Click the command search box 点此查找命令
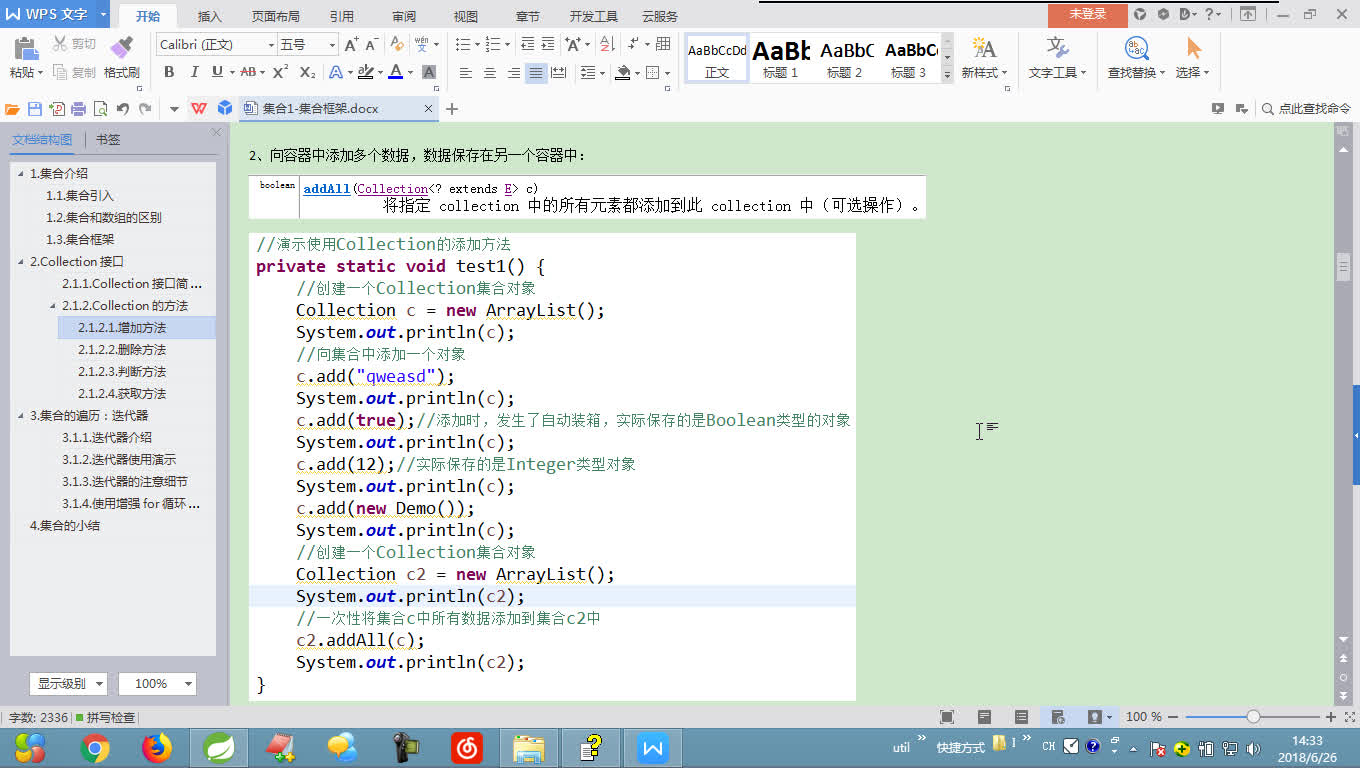 click(x=1306, y=109)
